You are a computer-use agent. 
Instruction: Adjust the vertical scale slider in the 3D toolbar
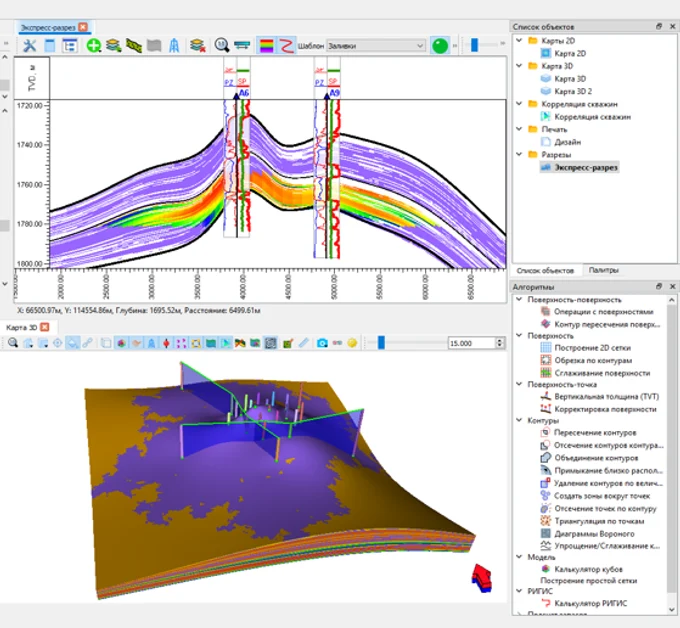380,343
